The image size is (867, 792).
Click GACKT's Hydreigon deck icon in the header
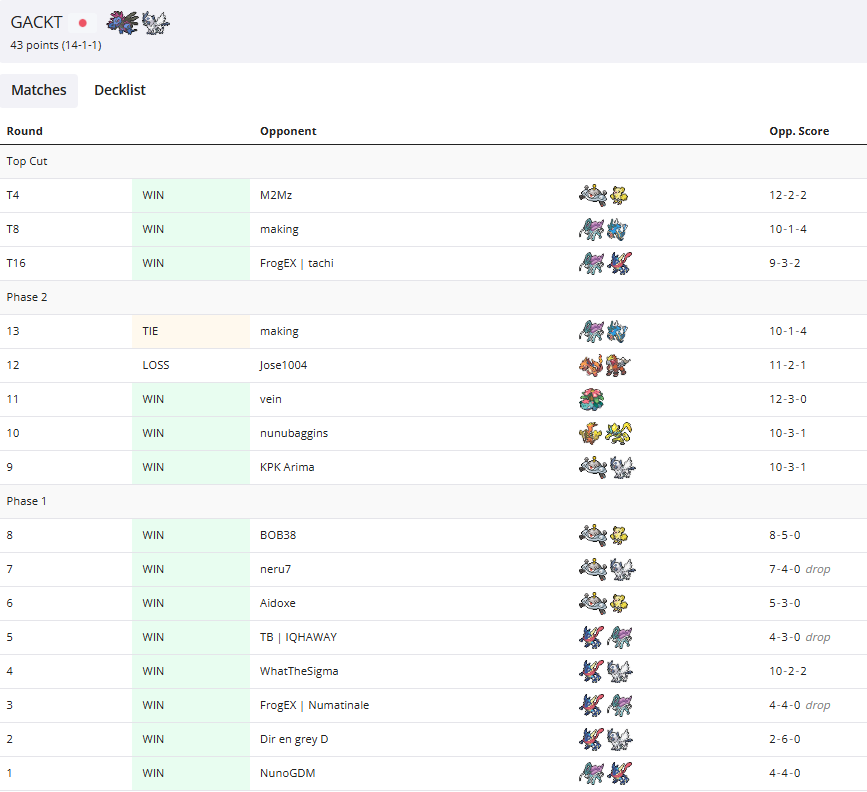(x=122, y=23)
